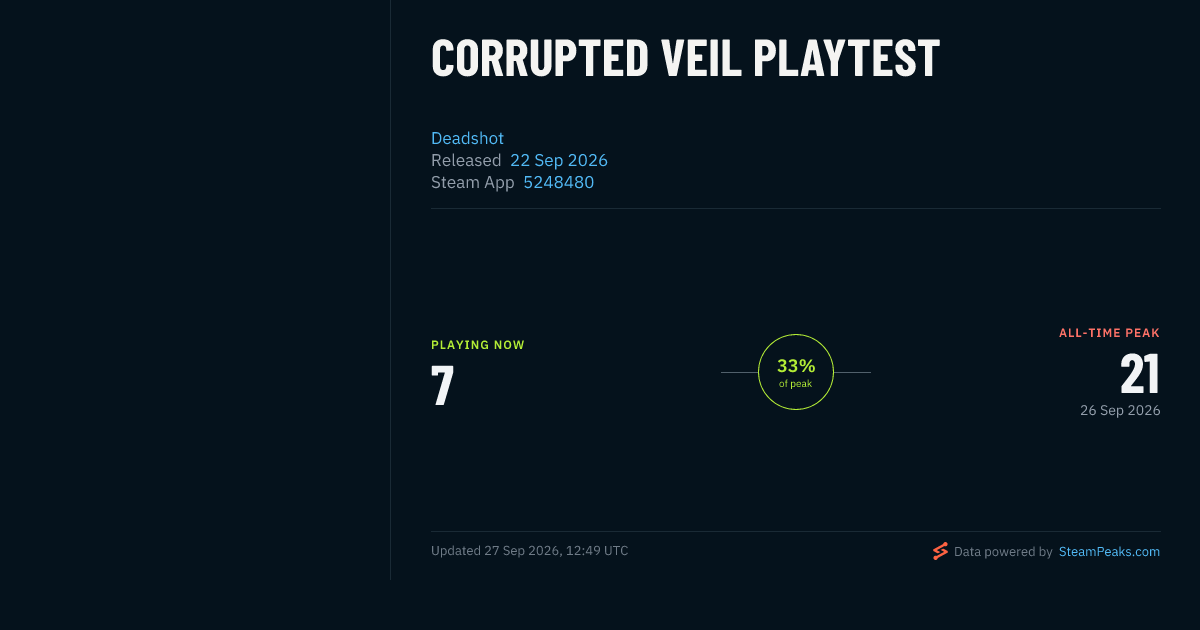1200x630 pixels.
Task: Click the current player count 7
Action: 442,386
